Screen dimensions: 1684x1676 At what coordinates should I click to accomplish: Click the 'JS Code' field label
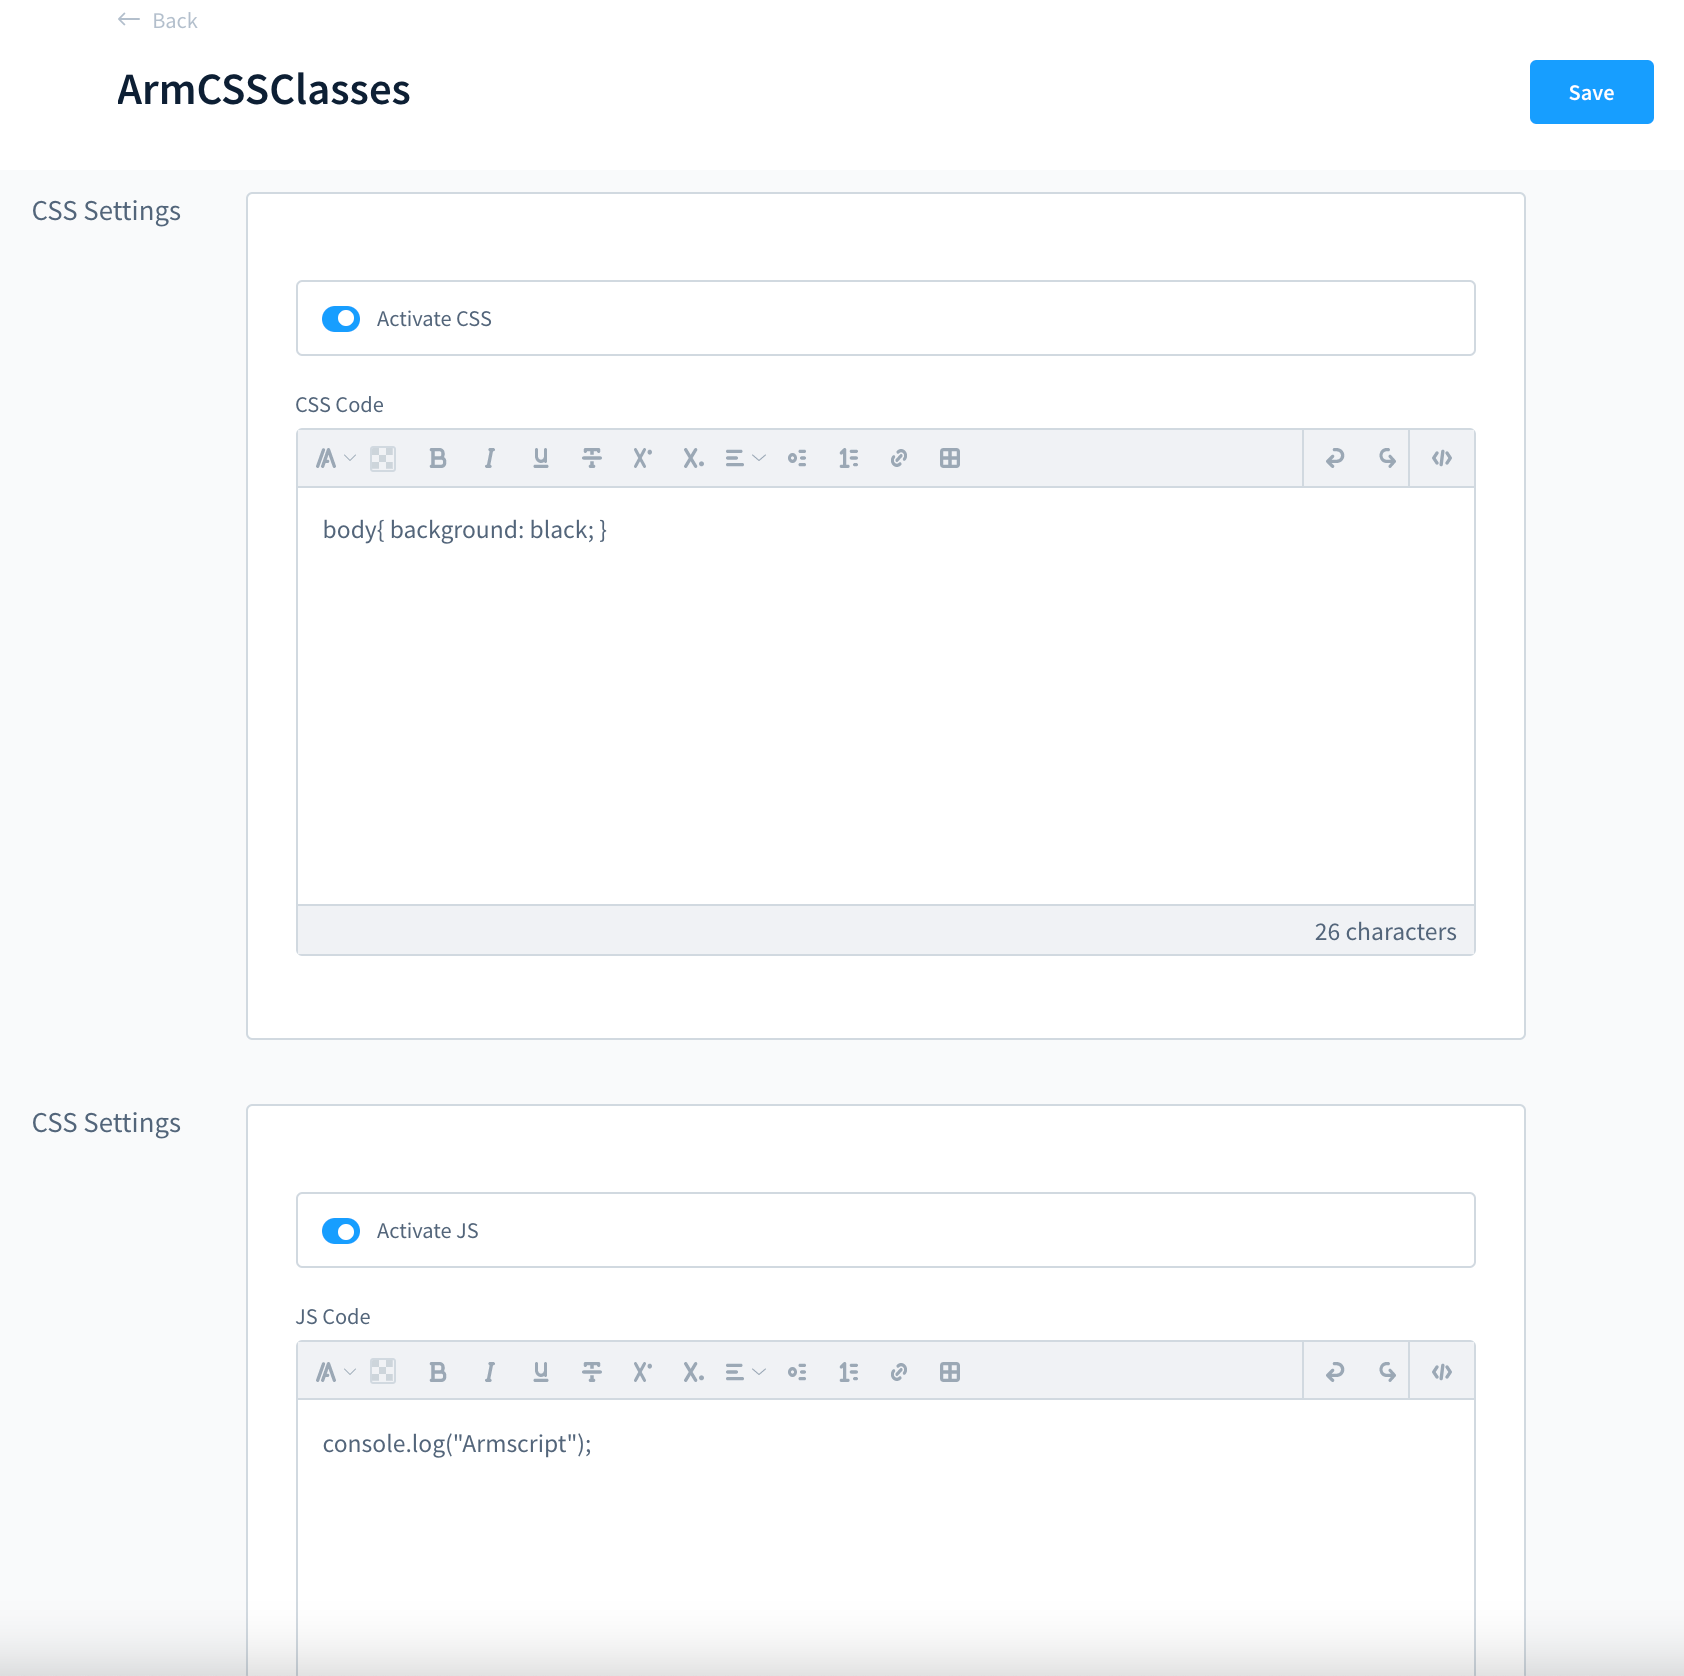coord(333,1316)
